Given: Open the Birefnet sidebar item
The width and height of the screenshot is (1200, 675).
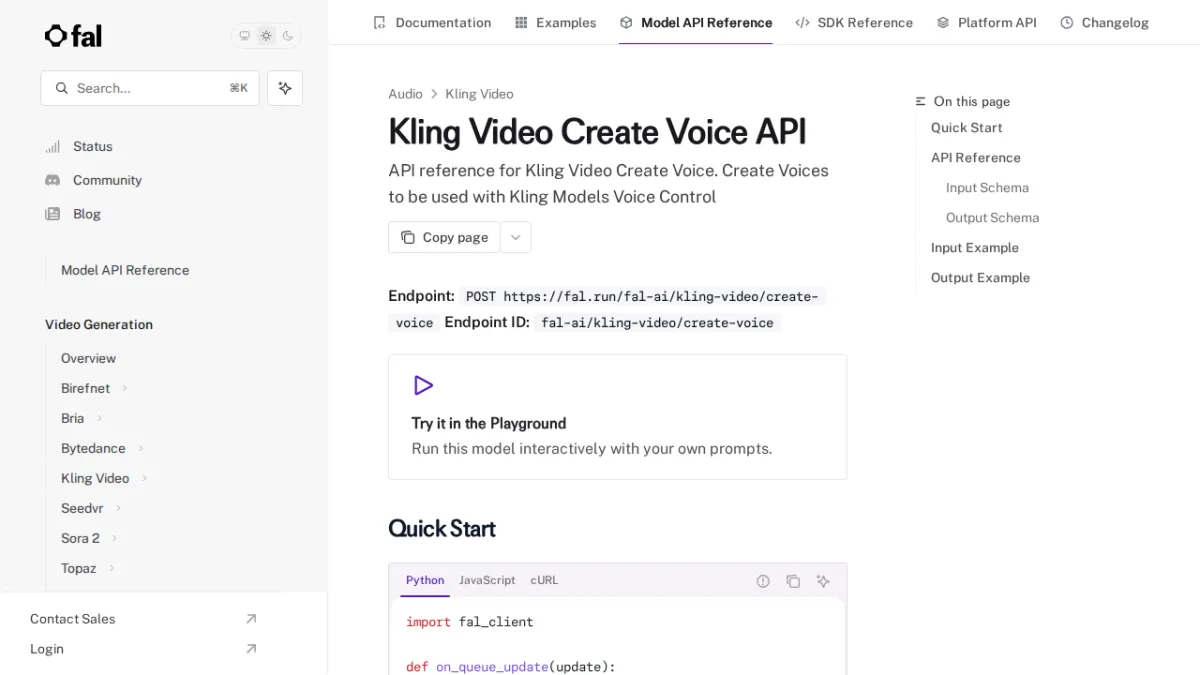Looking at the screenshot, I should pyautogui.click(x=85, y=388).
